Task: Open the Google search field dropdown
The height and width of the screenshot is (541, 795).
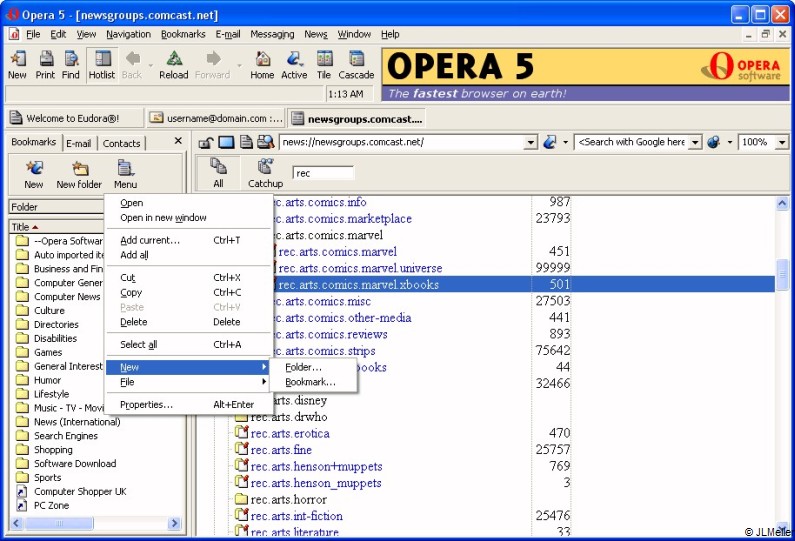Action: click(x=696, y=142)
